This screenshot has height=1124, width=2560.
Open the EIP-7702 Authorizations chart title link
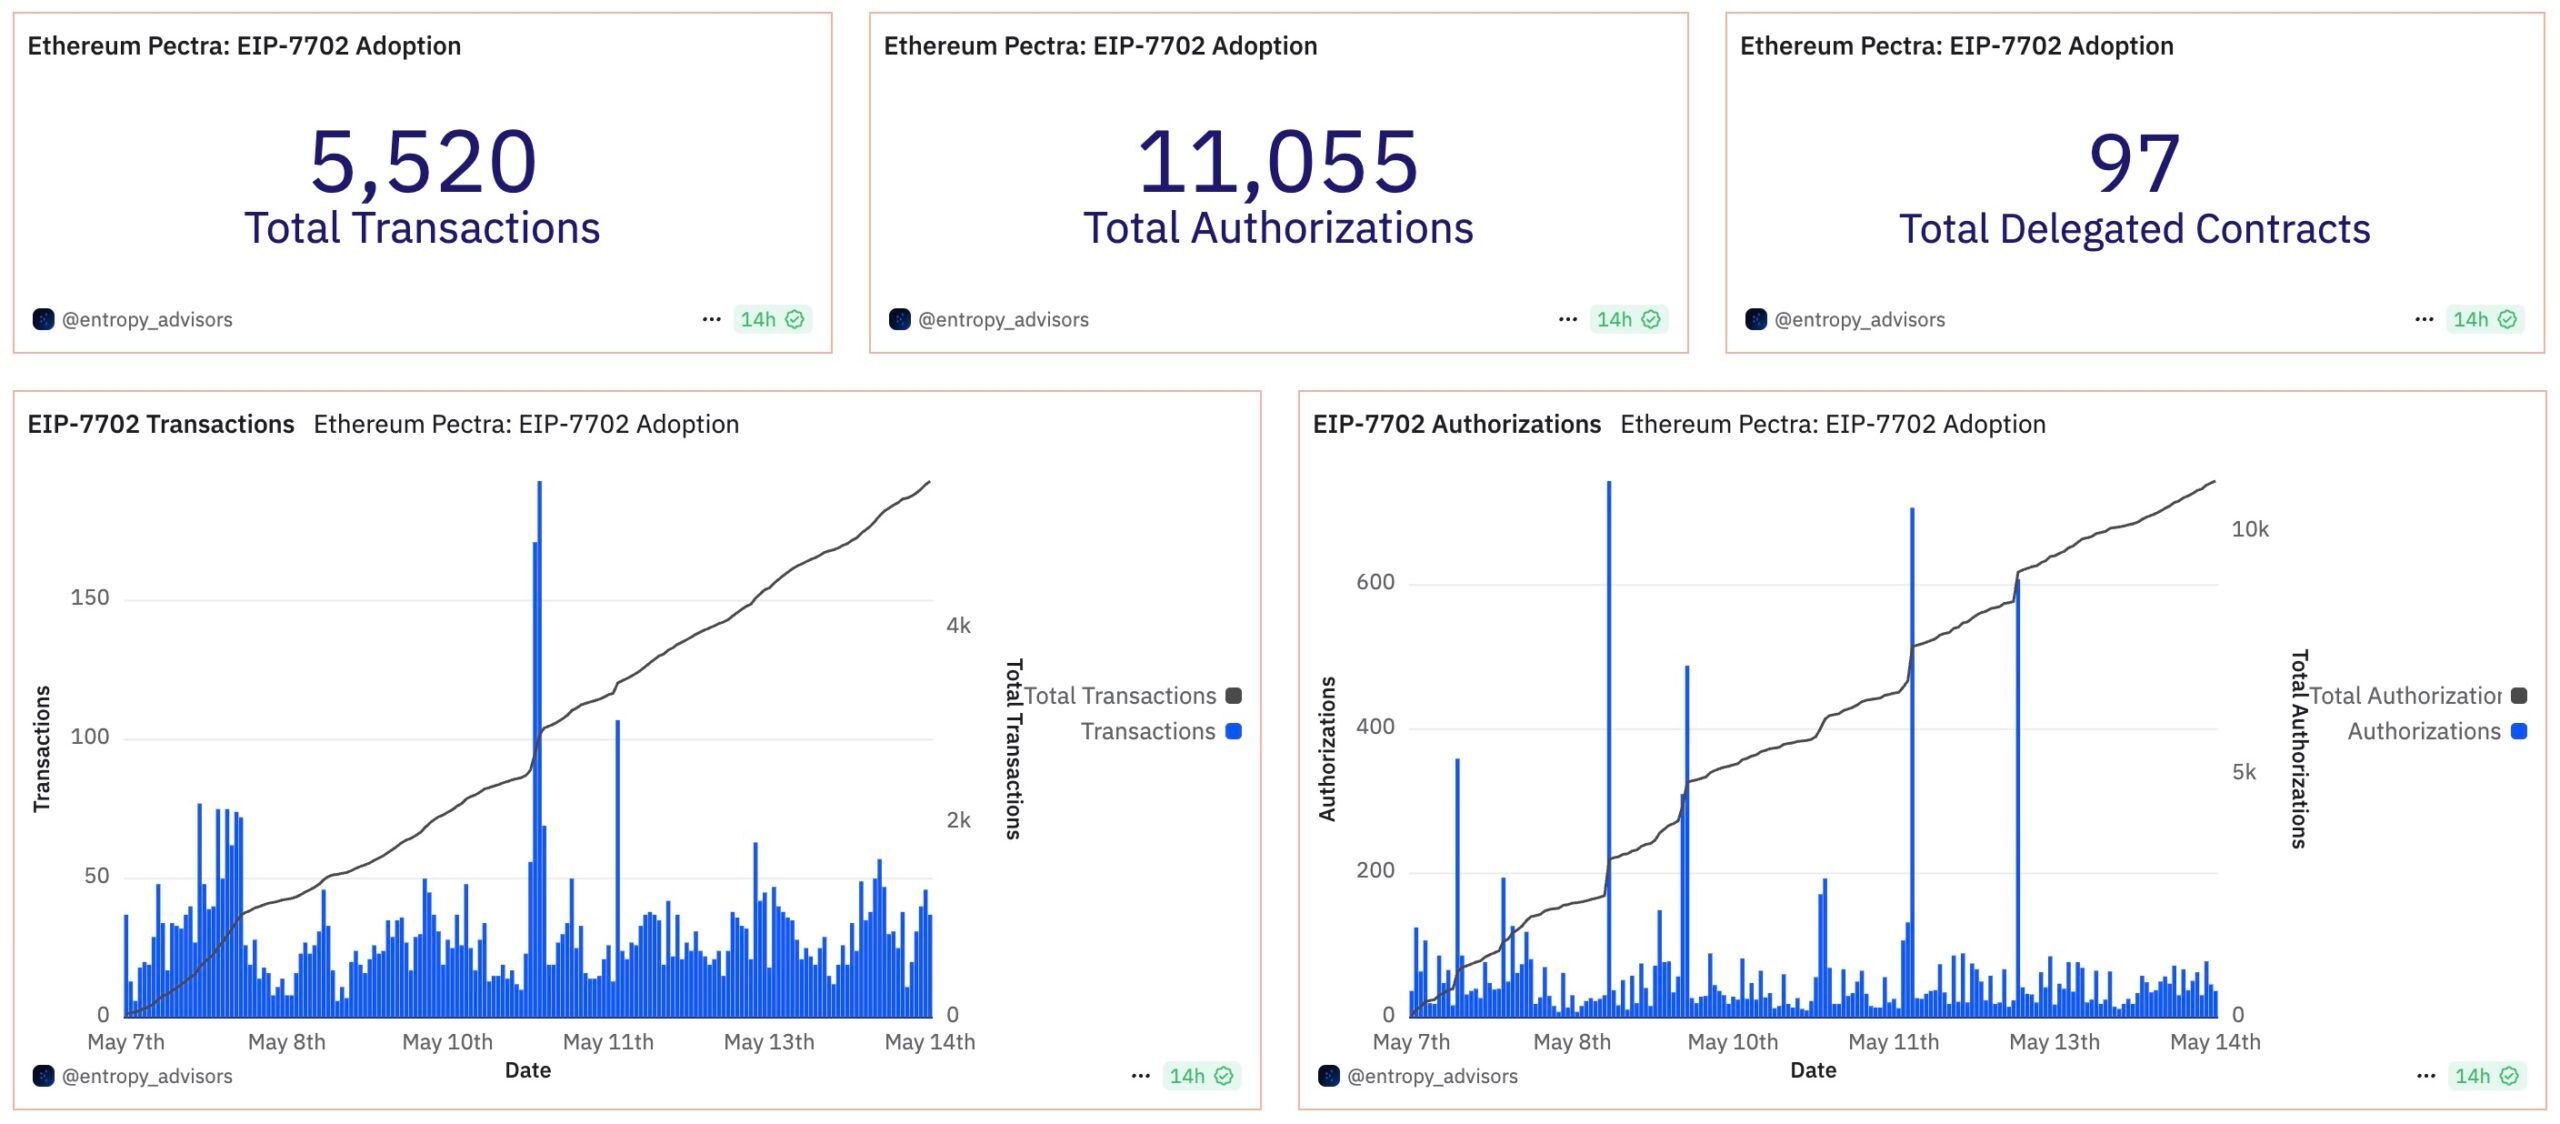coord(1456,424)
